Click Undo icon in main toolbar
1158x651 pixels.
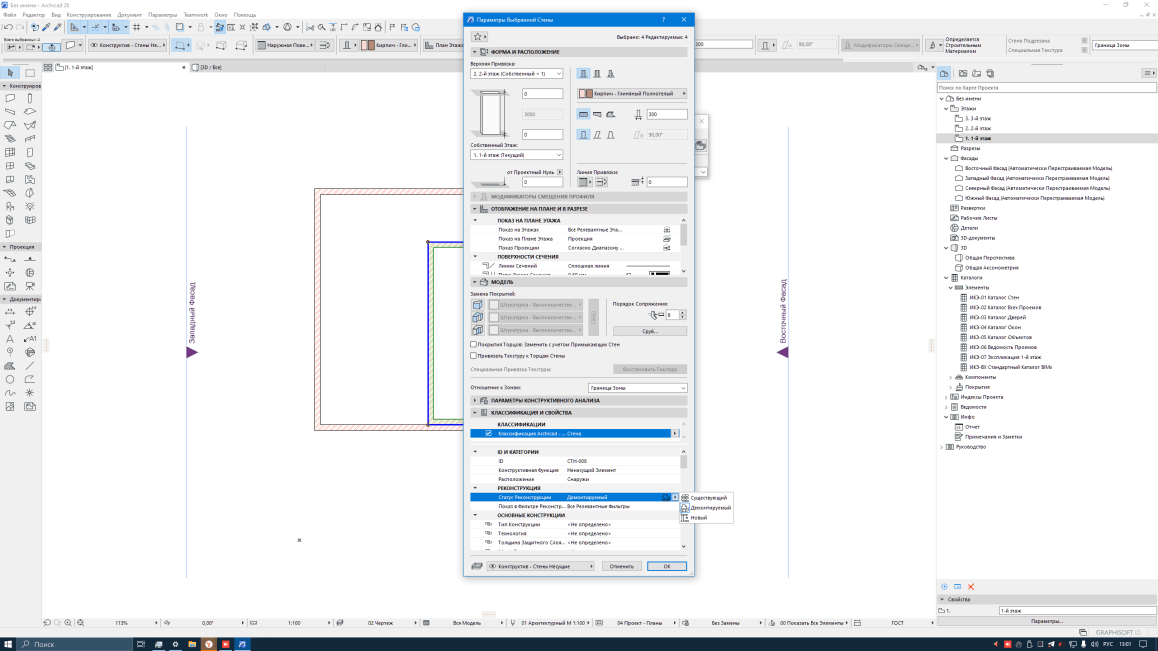click(x=8, y=27)
